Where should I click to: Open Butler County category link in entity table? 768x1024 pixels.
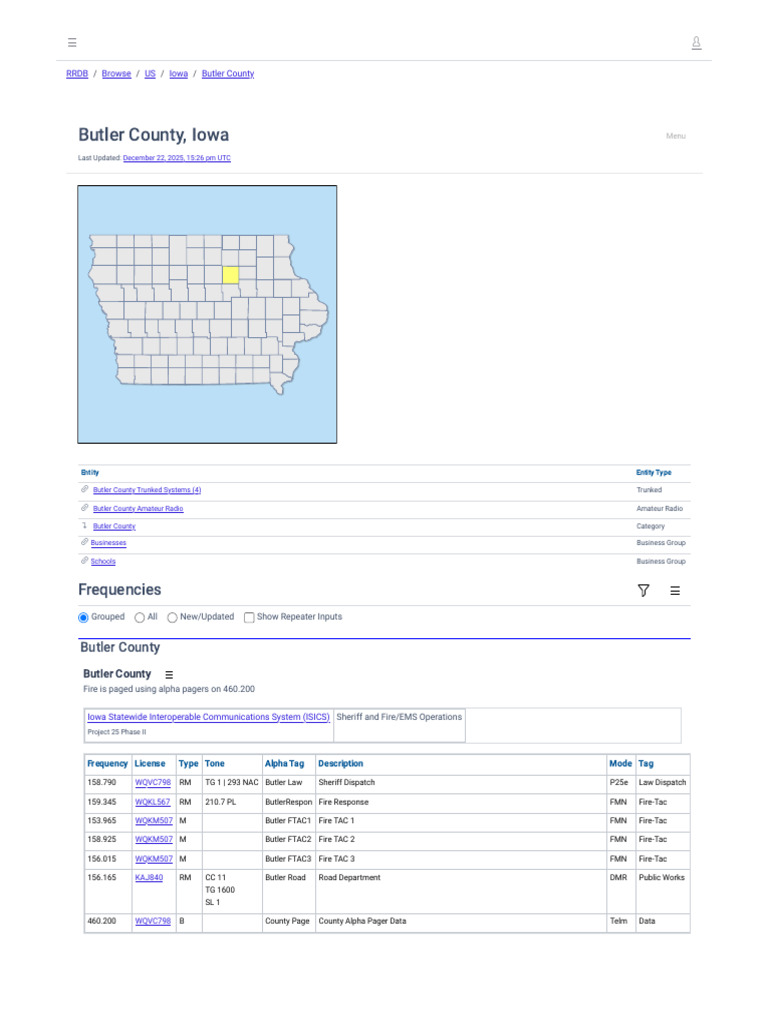[114, 526]
